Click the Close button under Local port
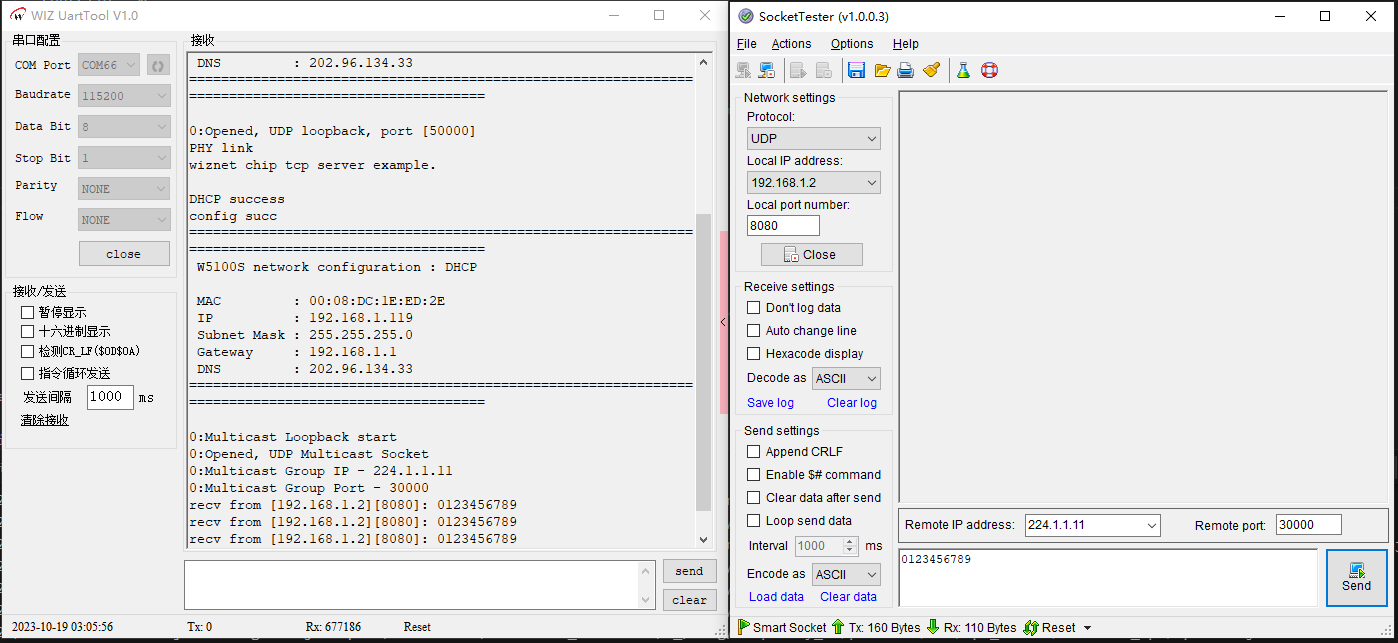Image resolution: width=1398 pixels, height=643 pixels. 811,254
